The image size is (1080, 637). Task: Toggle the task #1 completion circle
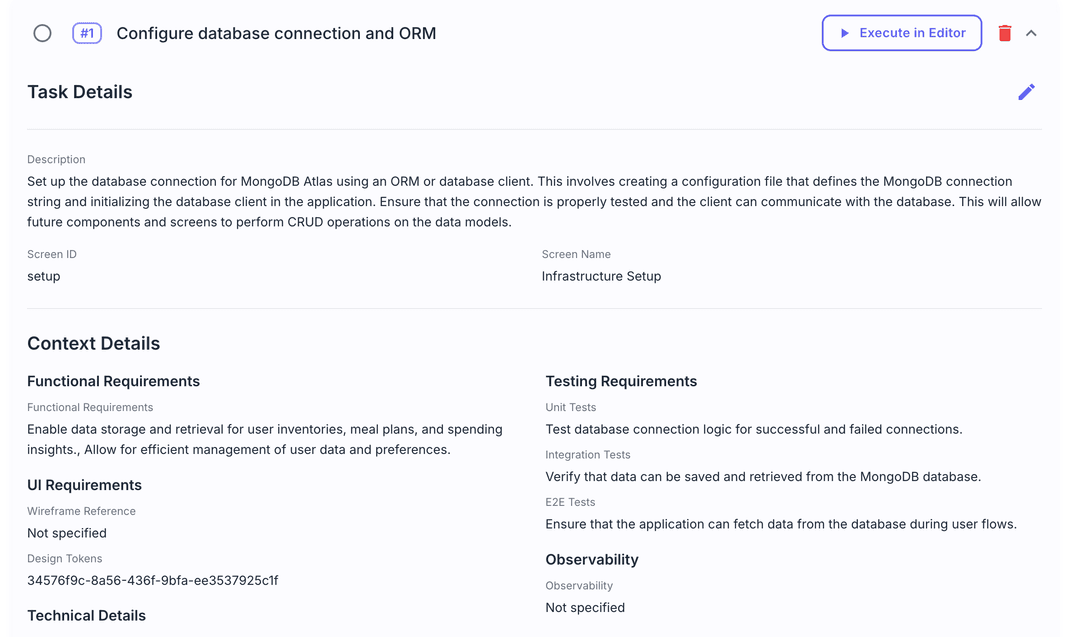(42, 33)
